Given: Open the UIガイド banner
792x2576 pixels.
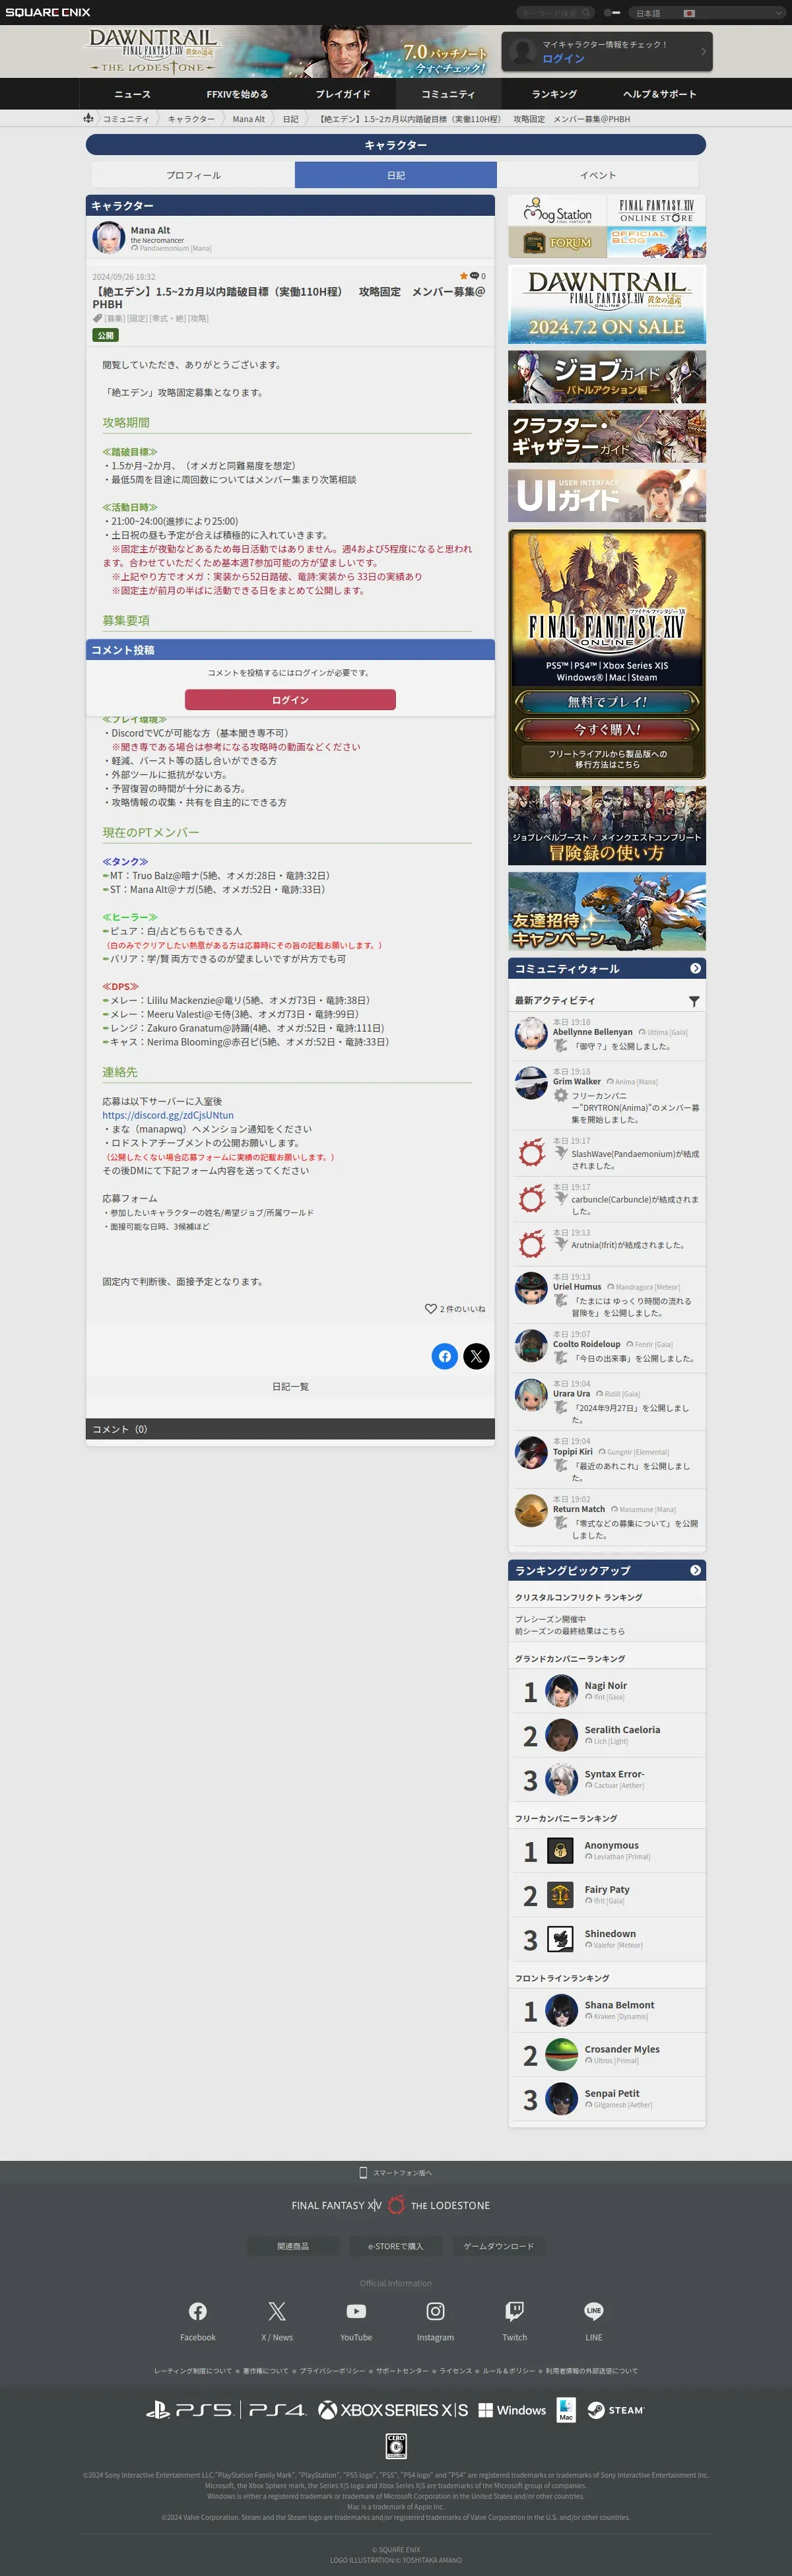Looking at the screenshot, I should point(607,495).
